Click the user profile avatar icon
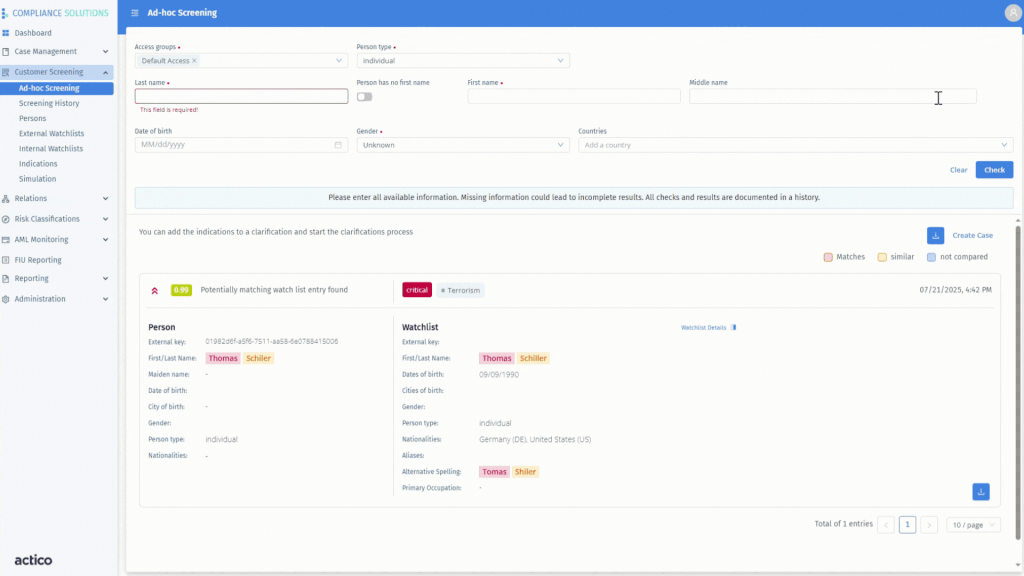 pyautogui.click(x=1010, y=13)
